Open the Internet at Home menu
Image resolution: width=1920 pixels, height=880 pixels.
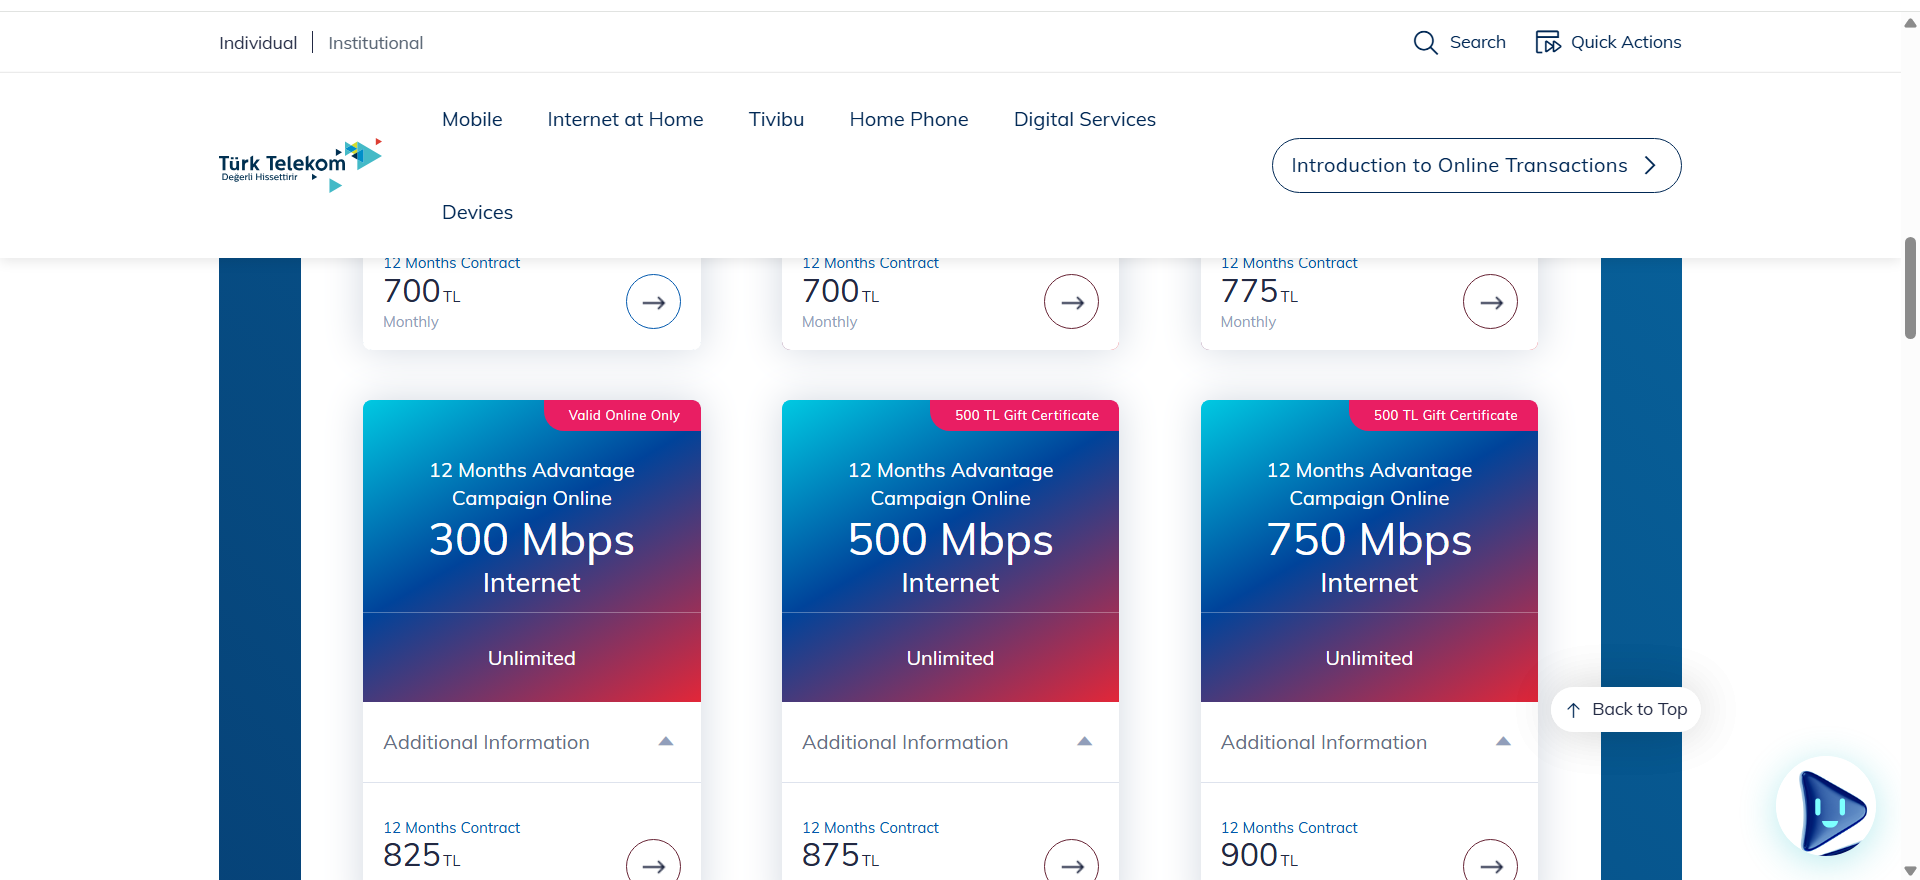(625, 119)
